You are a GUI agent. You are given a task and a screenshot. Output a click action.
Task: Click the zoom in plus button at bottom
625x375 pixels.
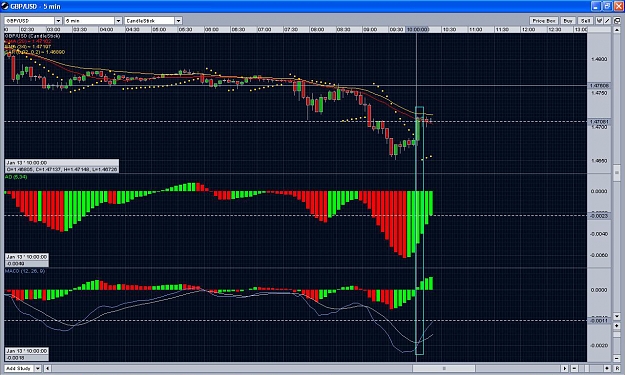[x=607, y=368]
